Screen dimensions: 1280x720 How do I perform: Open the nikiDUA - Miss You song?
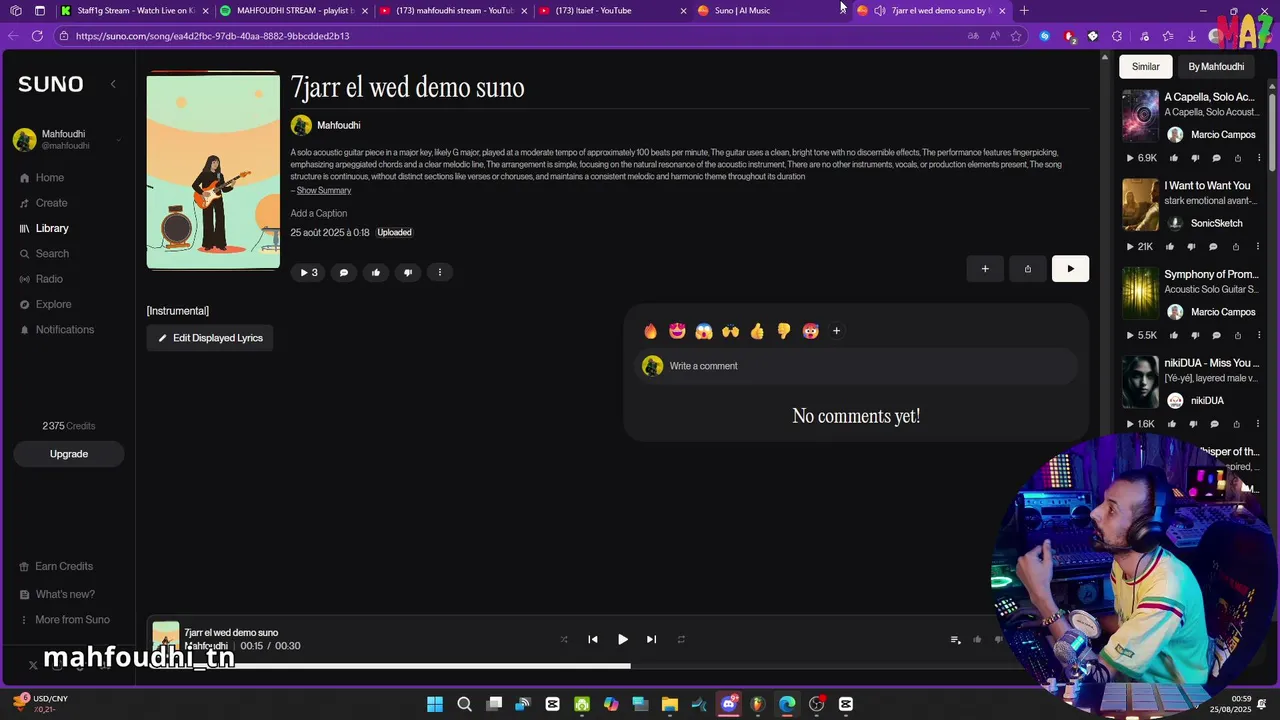pyautogui.click(x=1211, y=363)
